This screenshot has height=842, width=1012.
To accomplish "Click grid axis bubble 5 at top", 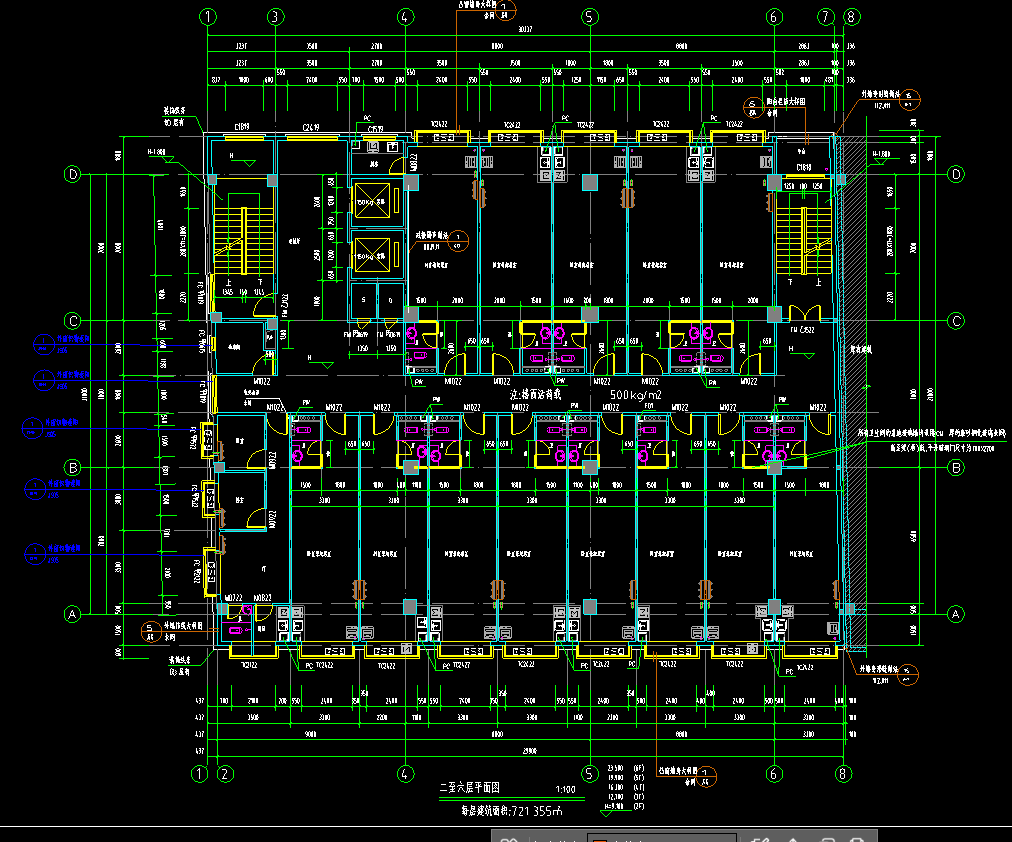I will click(589, 17).
